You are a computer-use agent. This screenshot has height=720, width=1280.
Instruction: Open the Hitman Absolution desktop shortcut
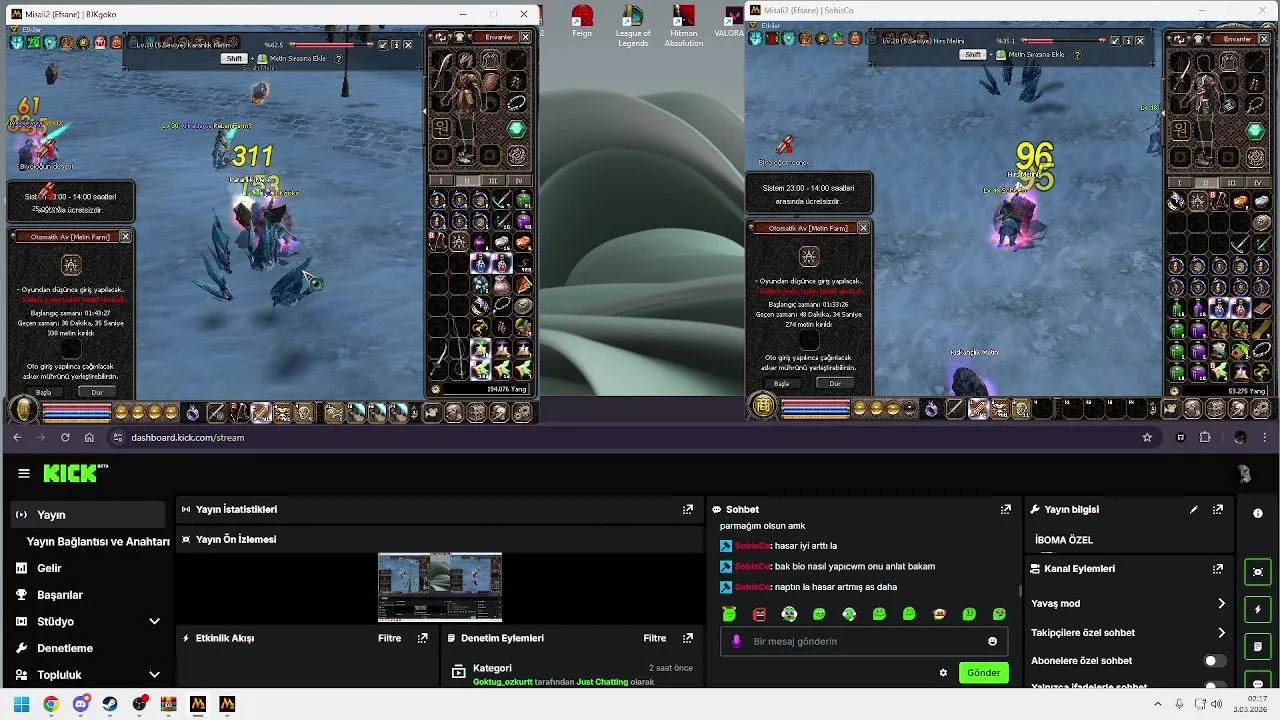pyautogui.click(x=683, y=27)
